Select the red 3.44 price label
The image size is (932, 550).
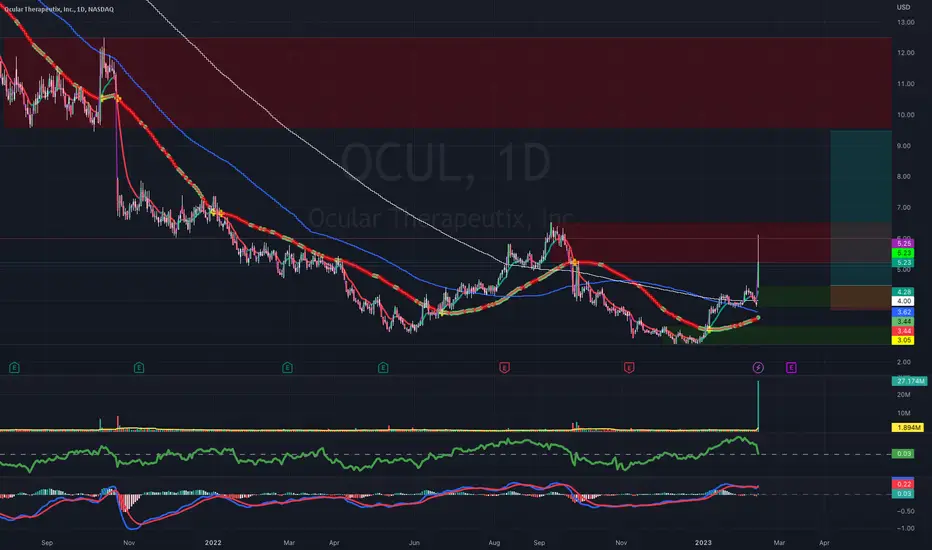point(904,331)
